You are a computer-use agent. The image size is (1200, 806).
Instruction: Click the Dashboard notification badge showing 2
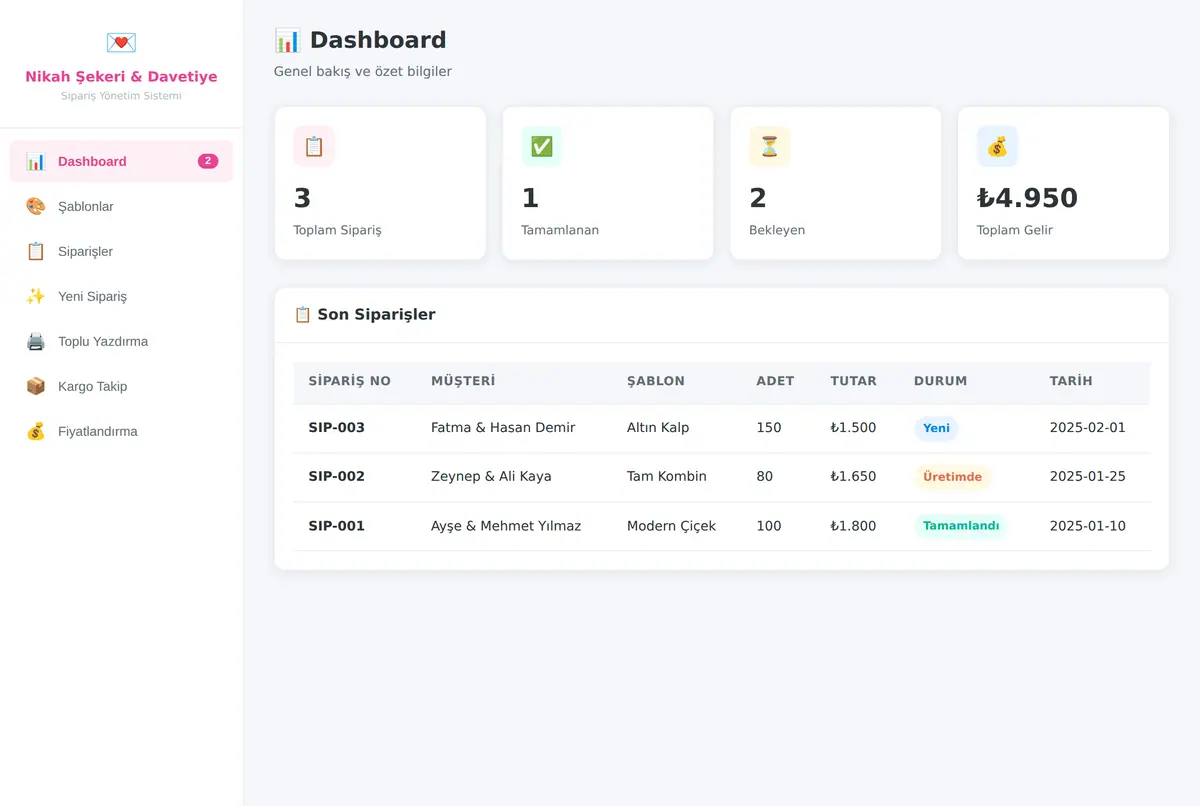coord(208,161)
